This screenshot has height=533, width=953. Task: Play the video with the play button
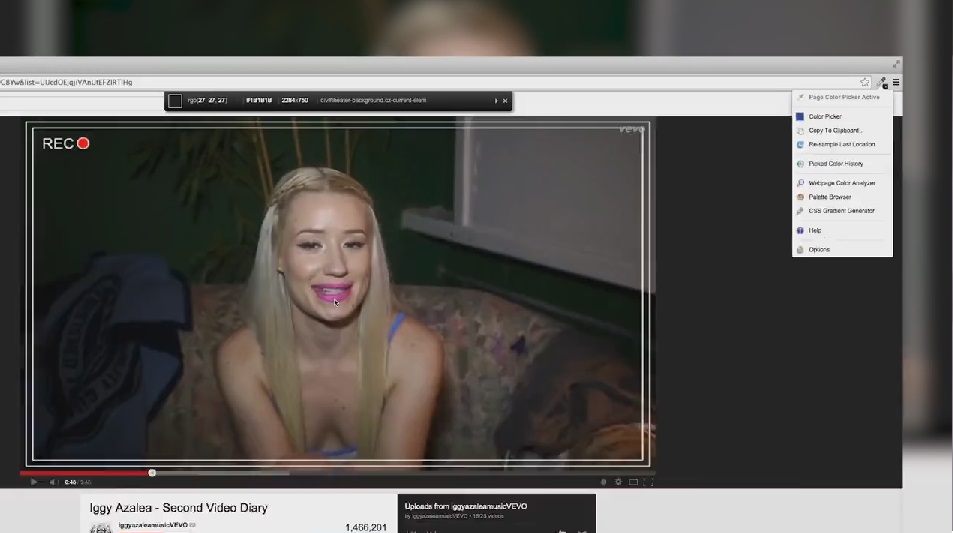pyautogui.click(x=33, y=482)
